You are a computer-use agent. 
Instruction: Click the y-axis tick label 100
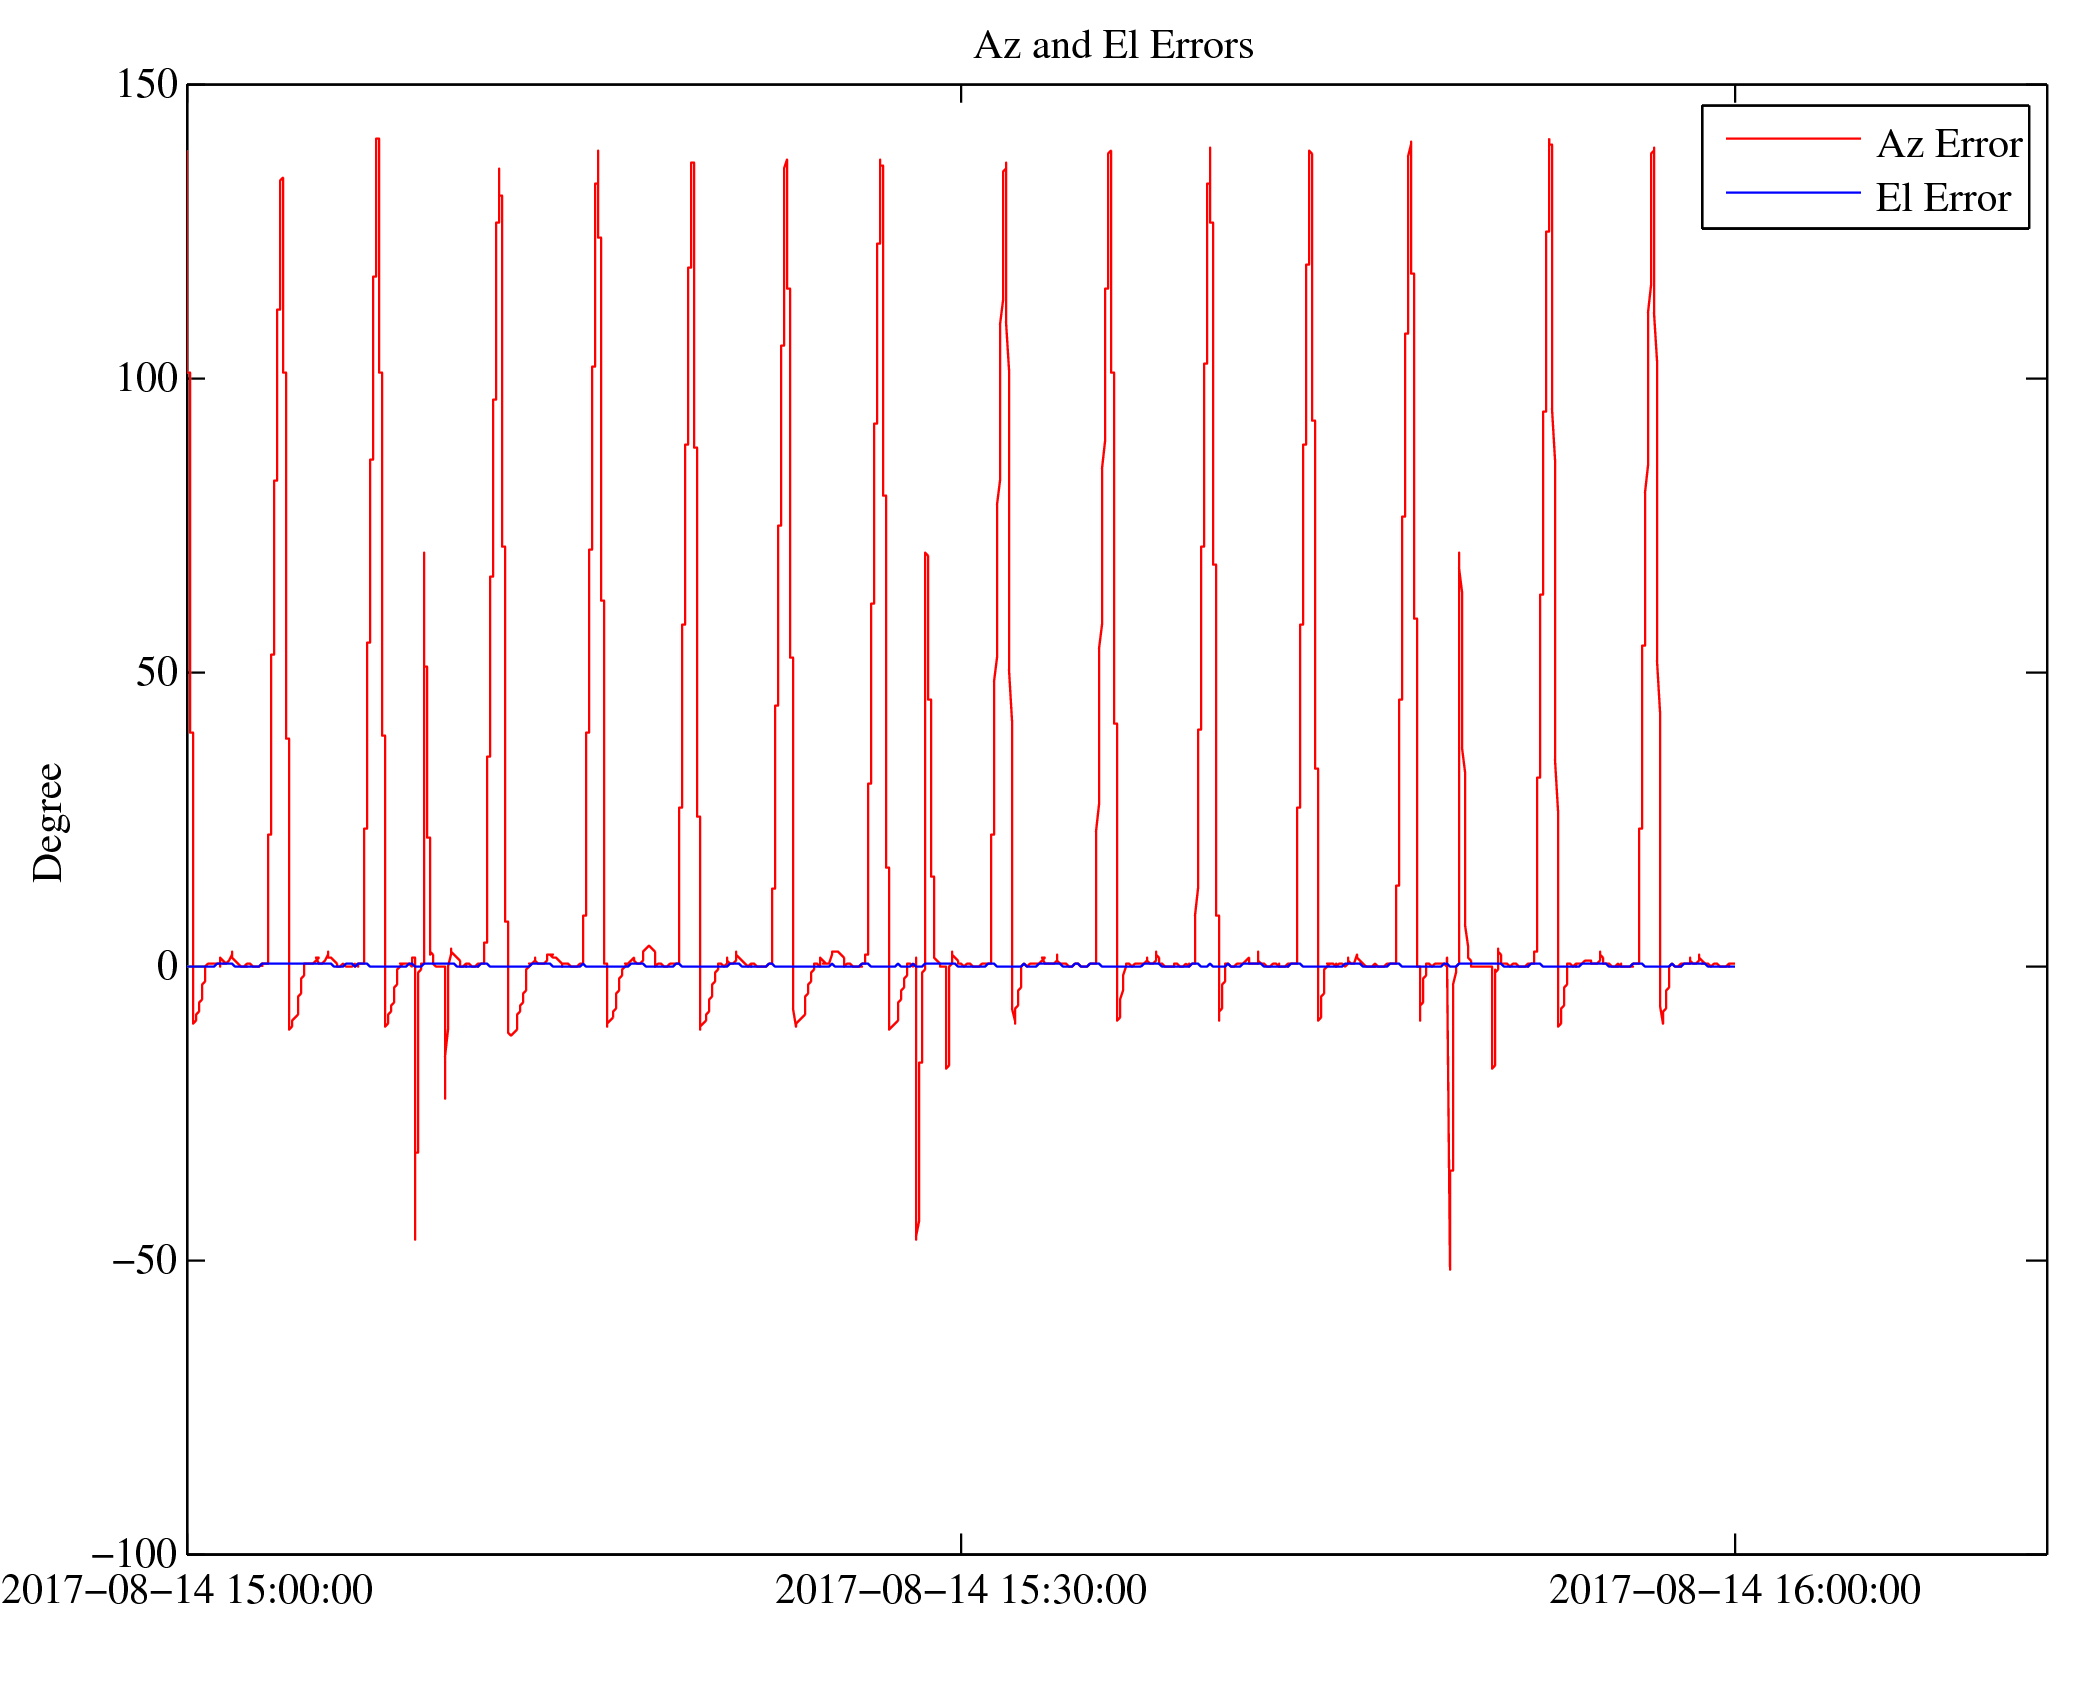click(x=147, y=378)
